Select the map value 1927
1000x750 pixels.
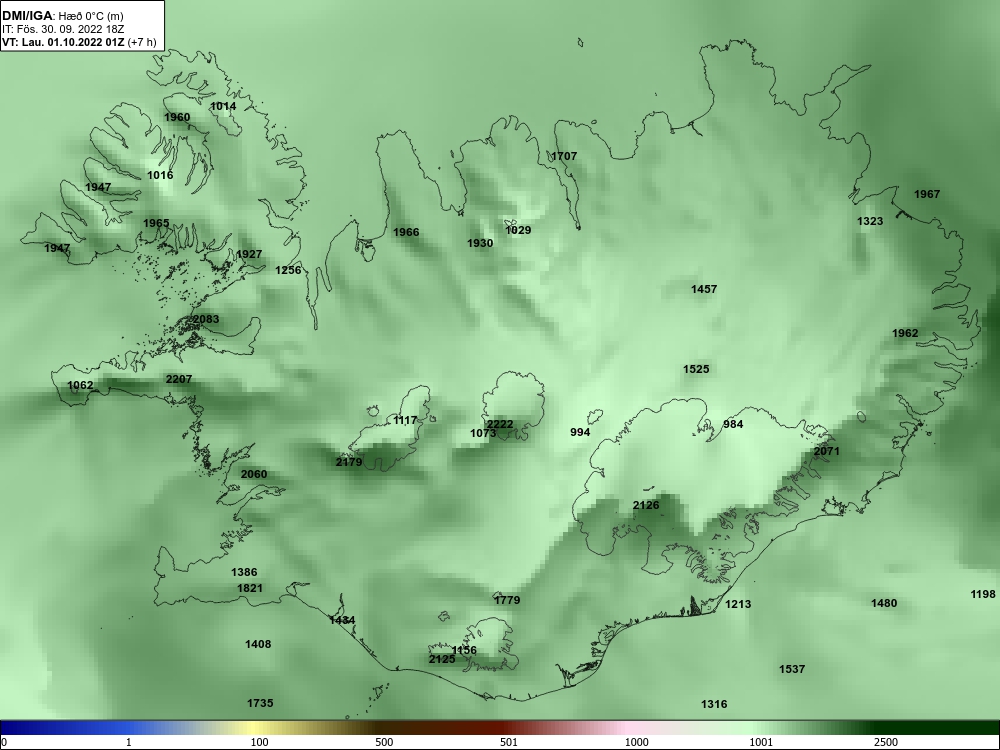click(x=249, y=254)
